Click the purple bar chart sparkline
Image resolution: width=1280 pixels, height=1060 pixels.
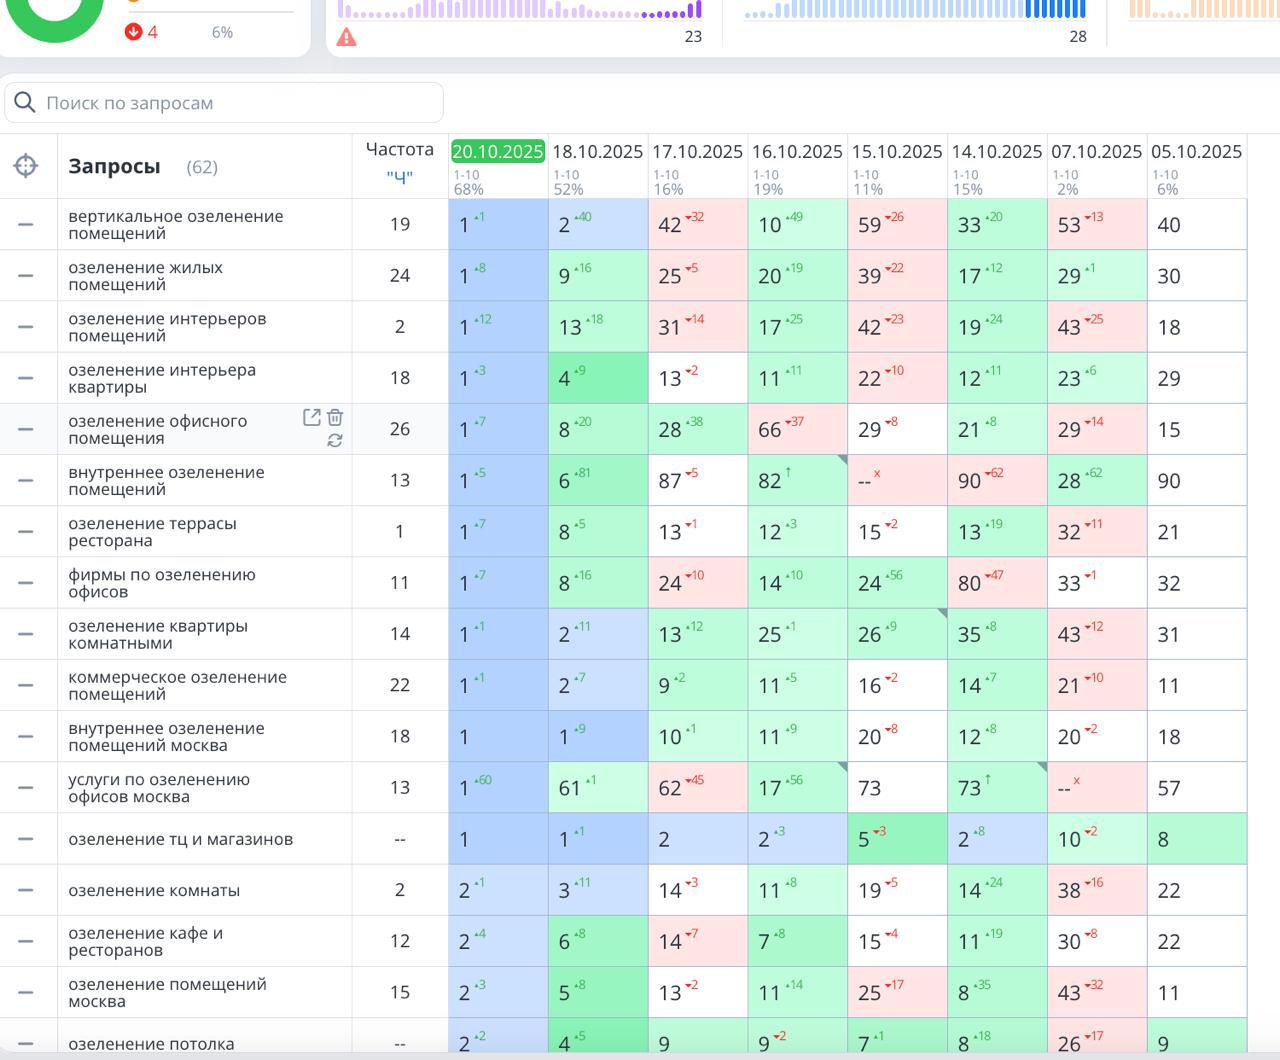point(519,9)
